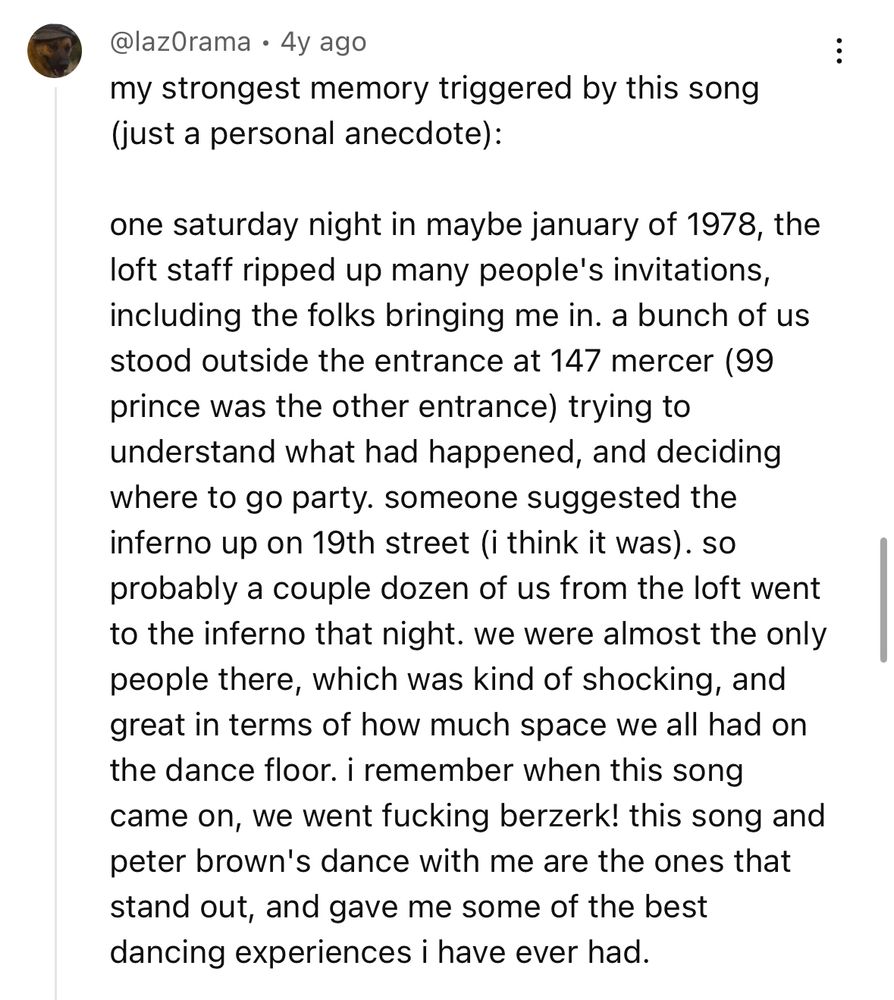Click the text "(just a personal anecdote):"
894x1000 pixels.
(x=305, y=134)
